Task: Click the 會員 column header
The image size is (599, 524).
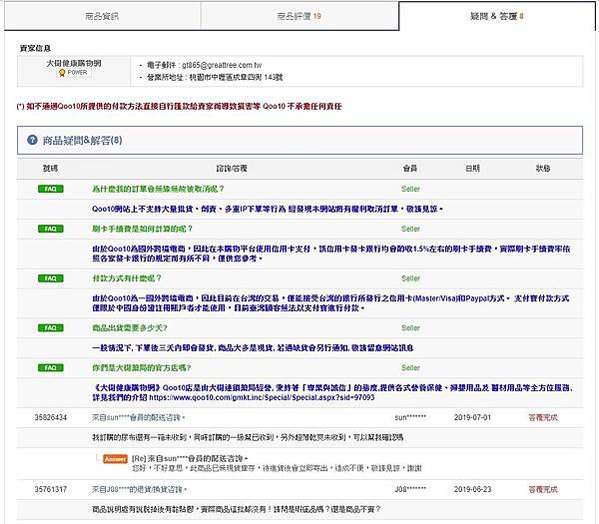Action: [410, 168]
